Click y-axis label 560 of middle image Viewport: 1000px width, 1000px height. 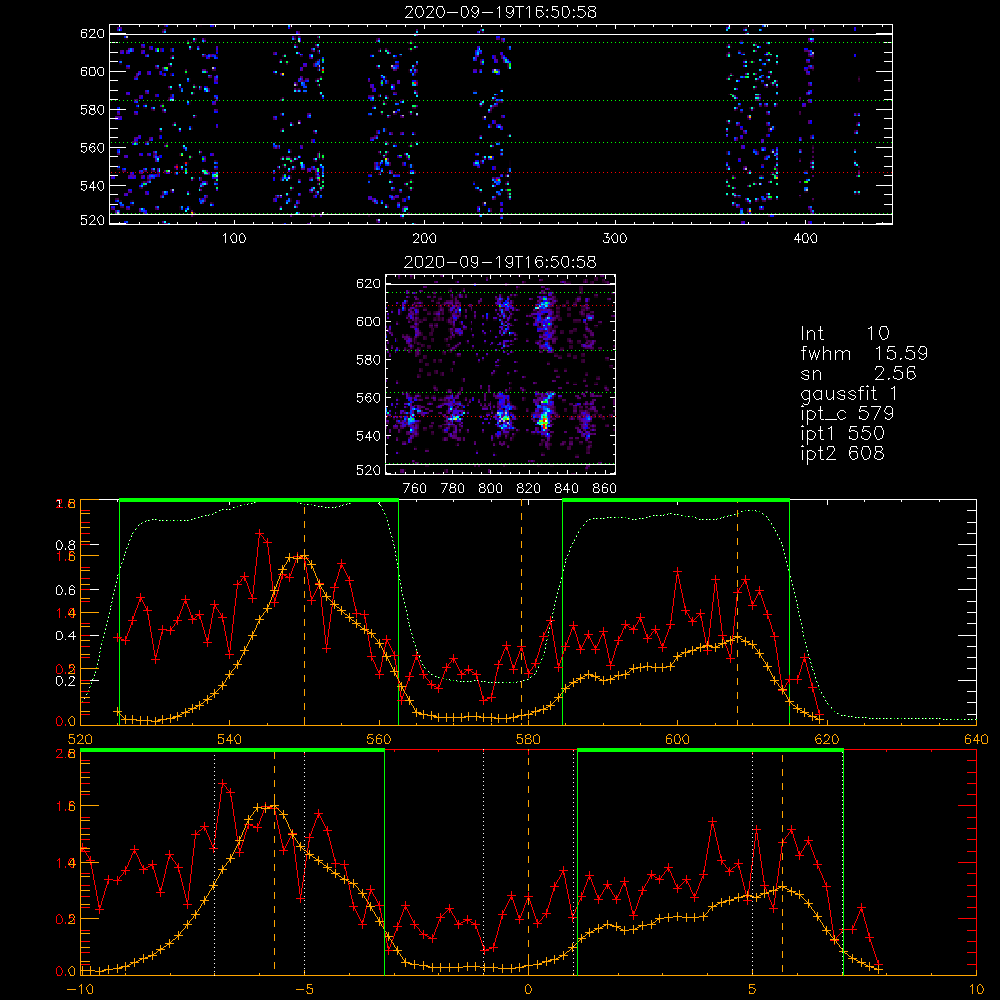(368, 398)
